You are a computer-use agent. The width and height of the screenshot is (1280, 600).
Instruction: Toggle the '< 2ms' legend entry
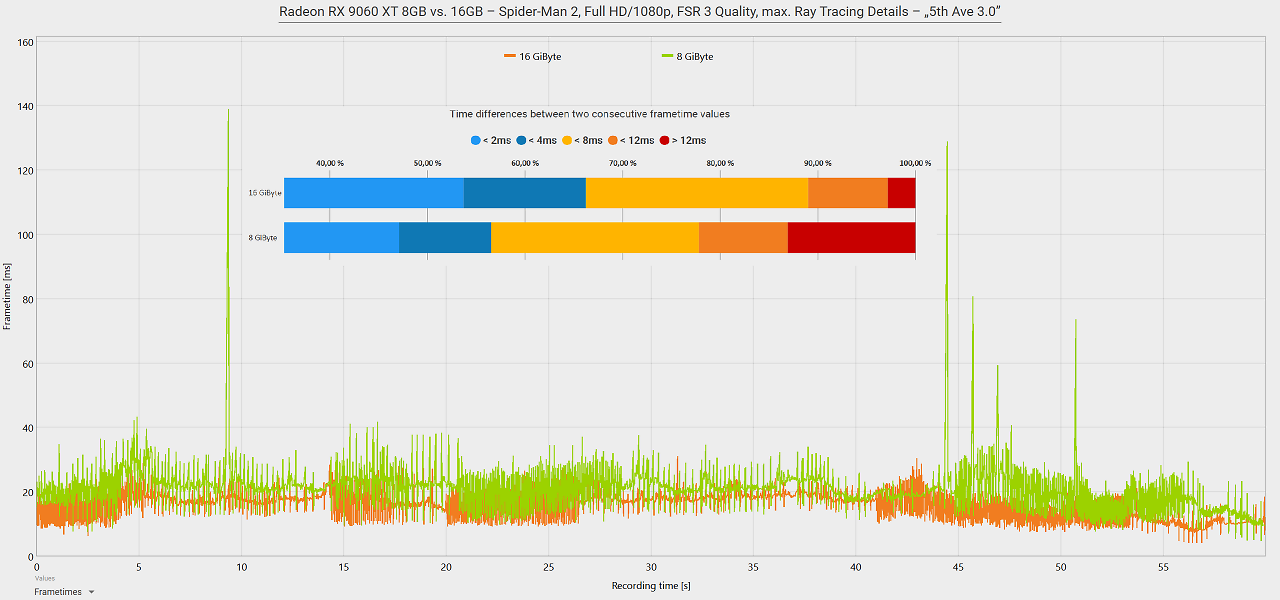(x=491, y=141)
